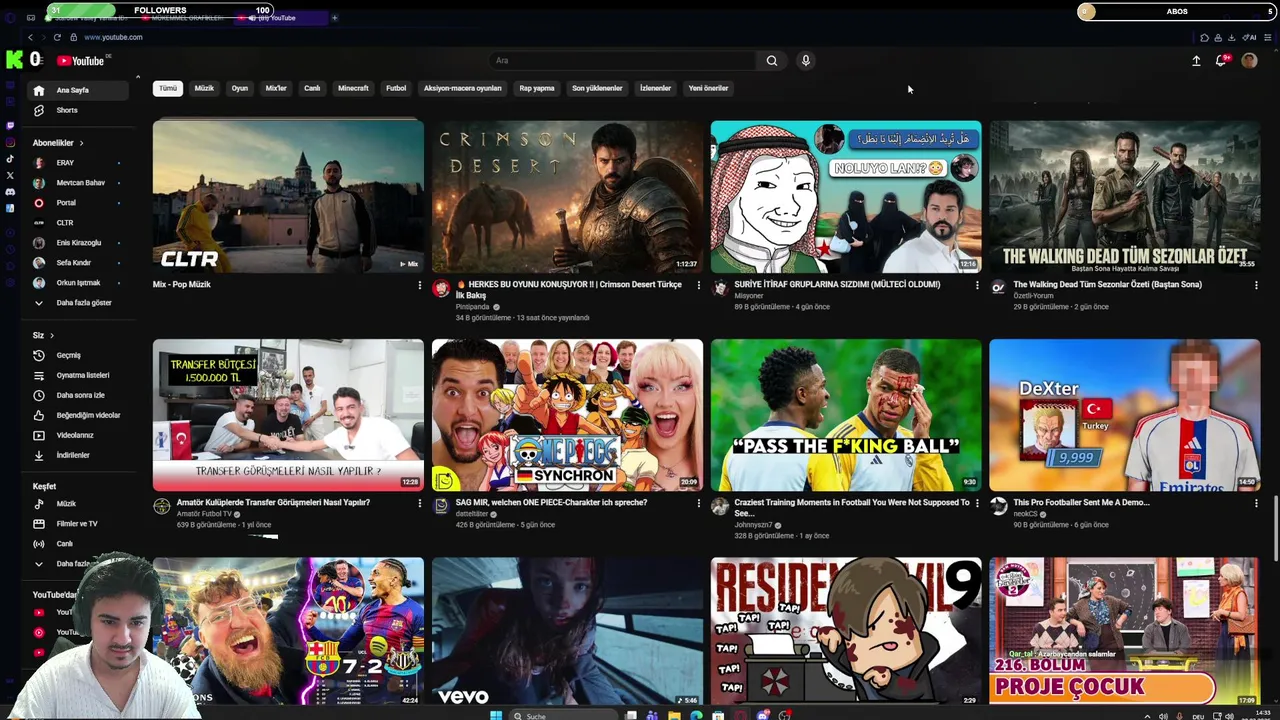This screenshot has height=720, width=1280.
Task: Open Amatör Futbol TV channel link
Action: [204, 514]
